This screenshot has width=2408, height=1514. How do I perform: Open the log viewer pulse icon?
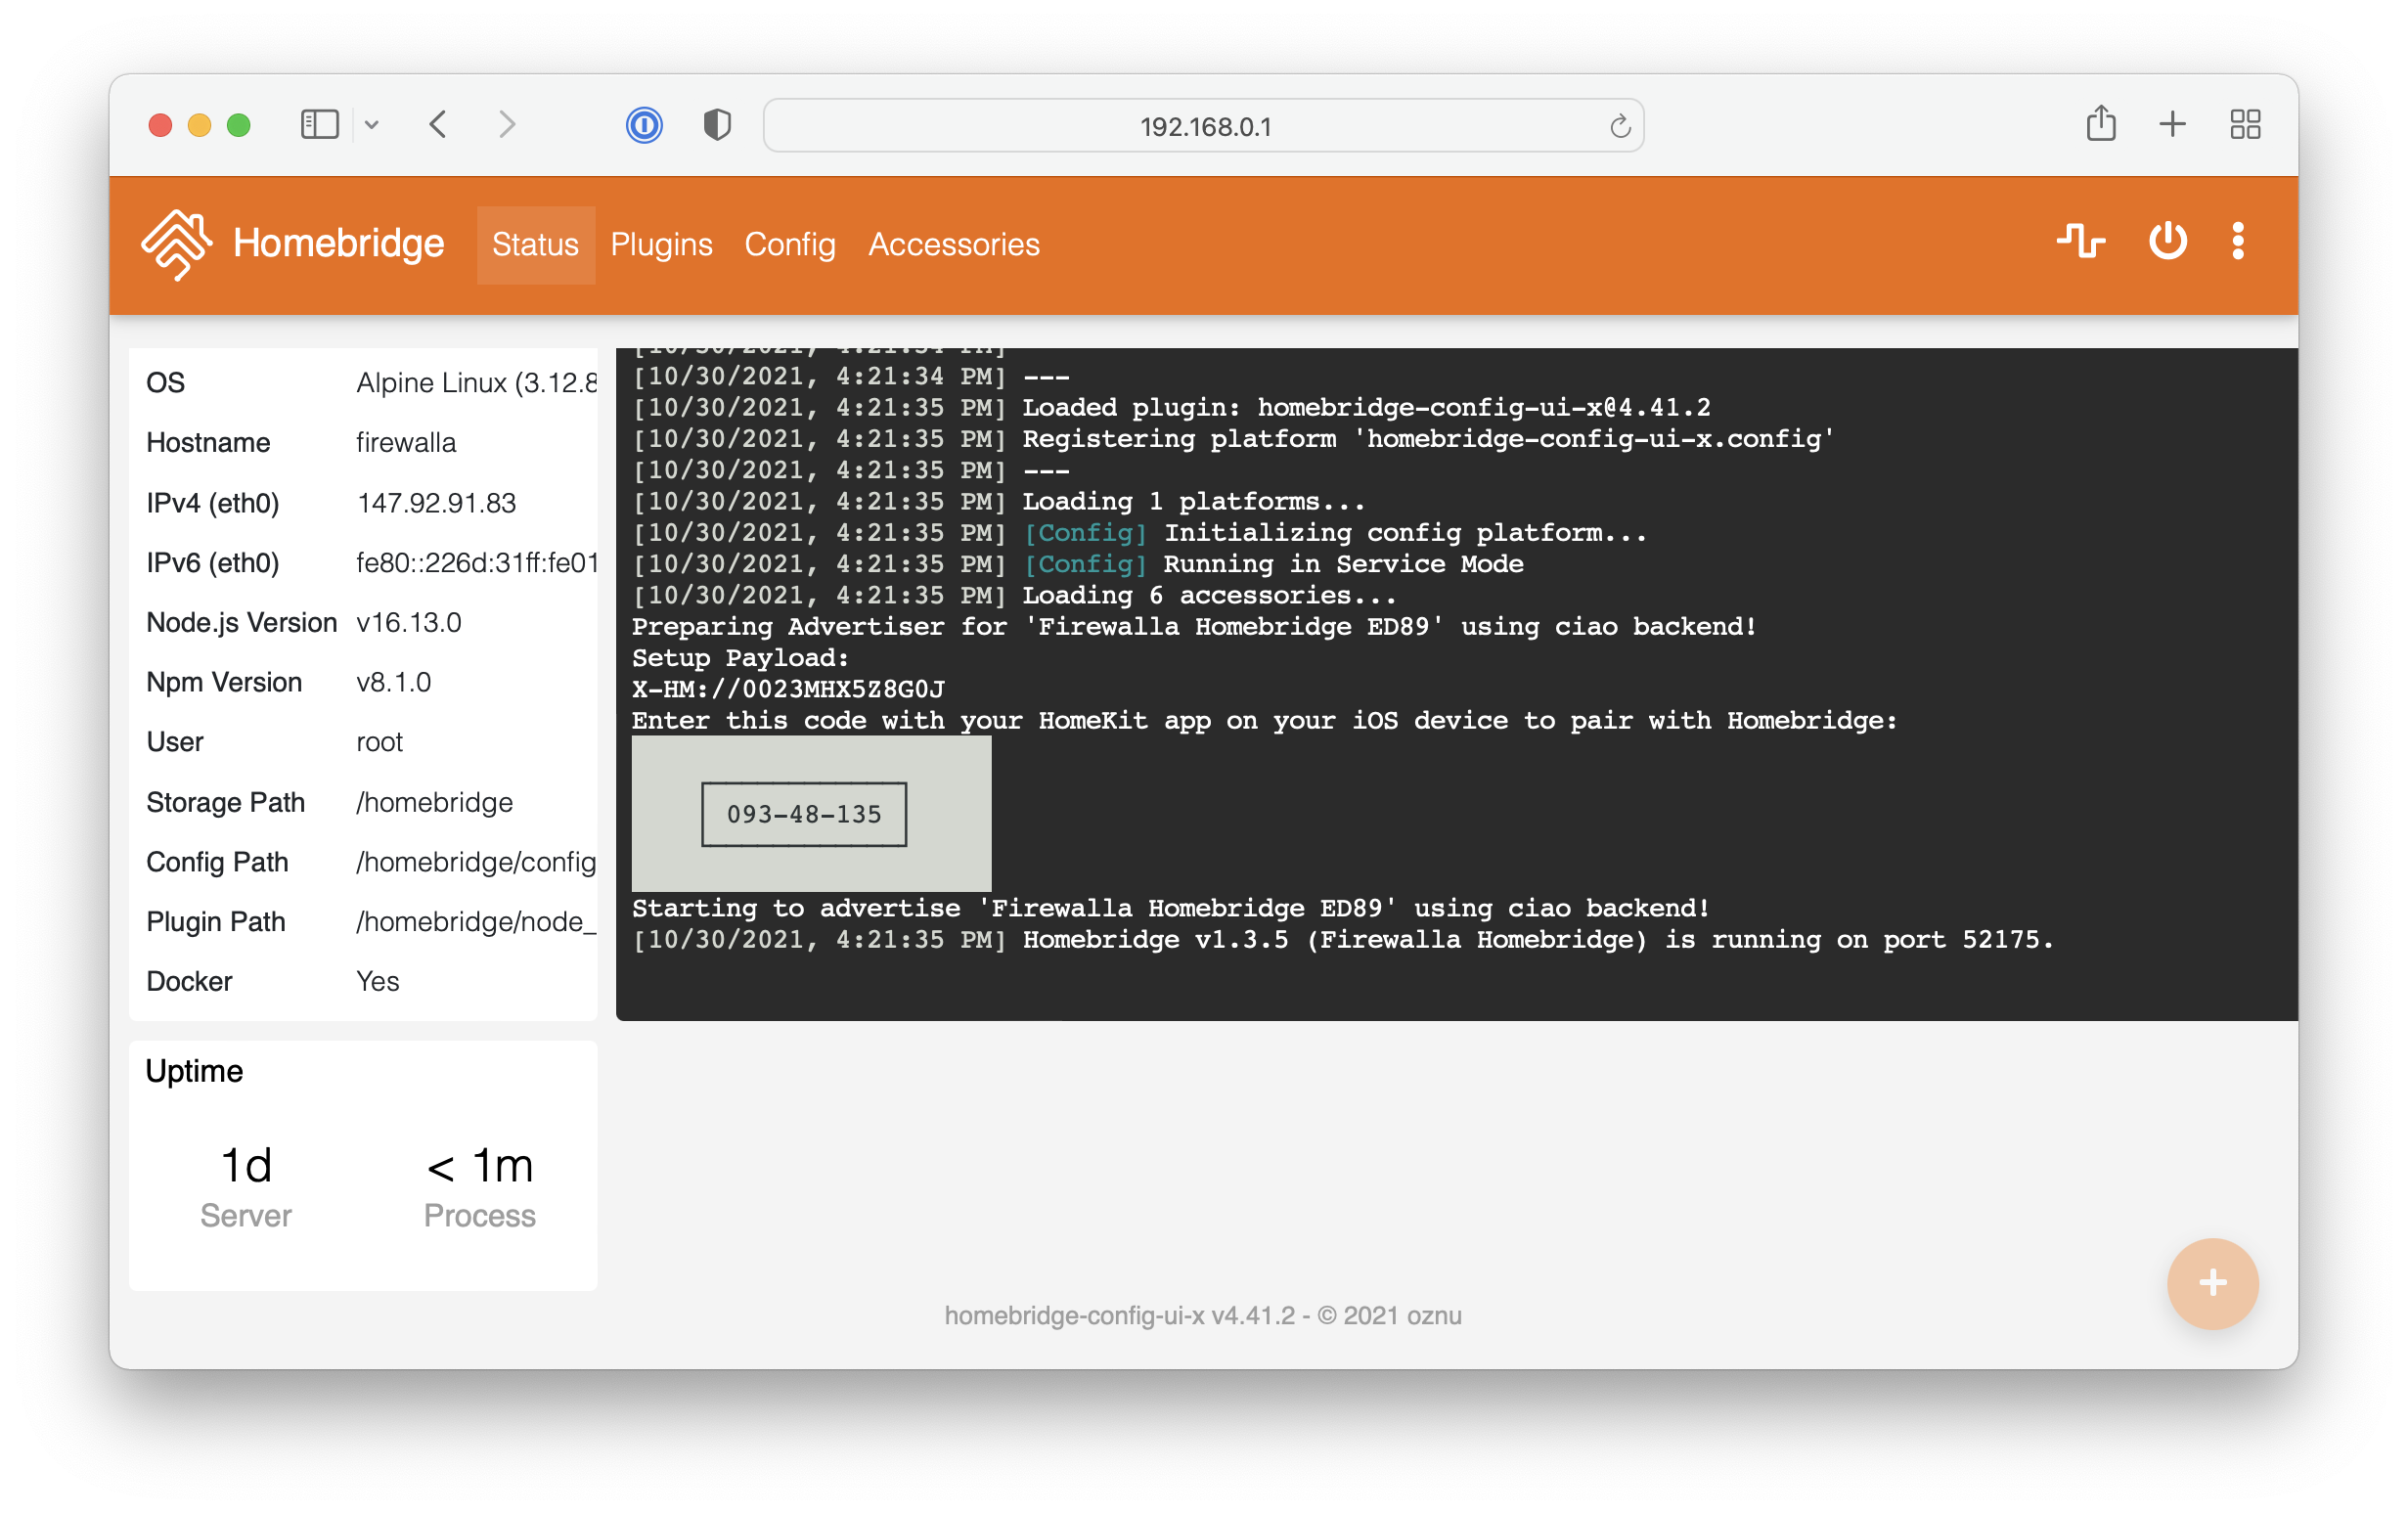click(2080, 242)
